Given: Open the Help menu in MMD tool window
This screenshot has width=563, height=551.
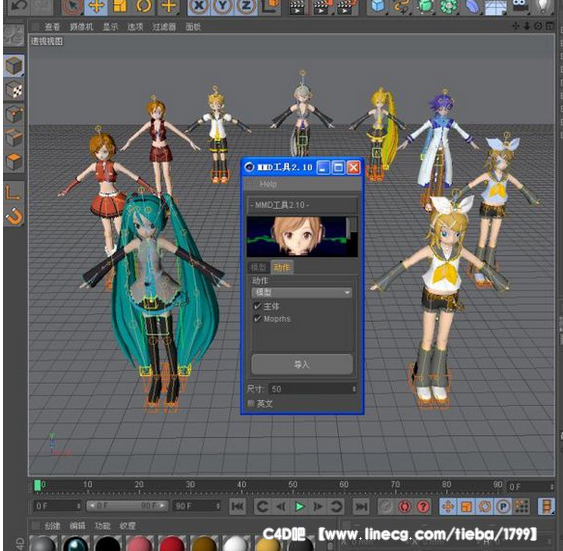Looking at the screenshot, I should pos(268,185).
